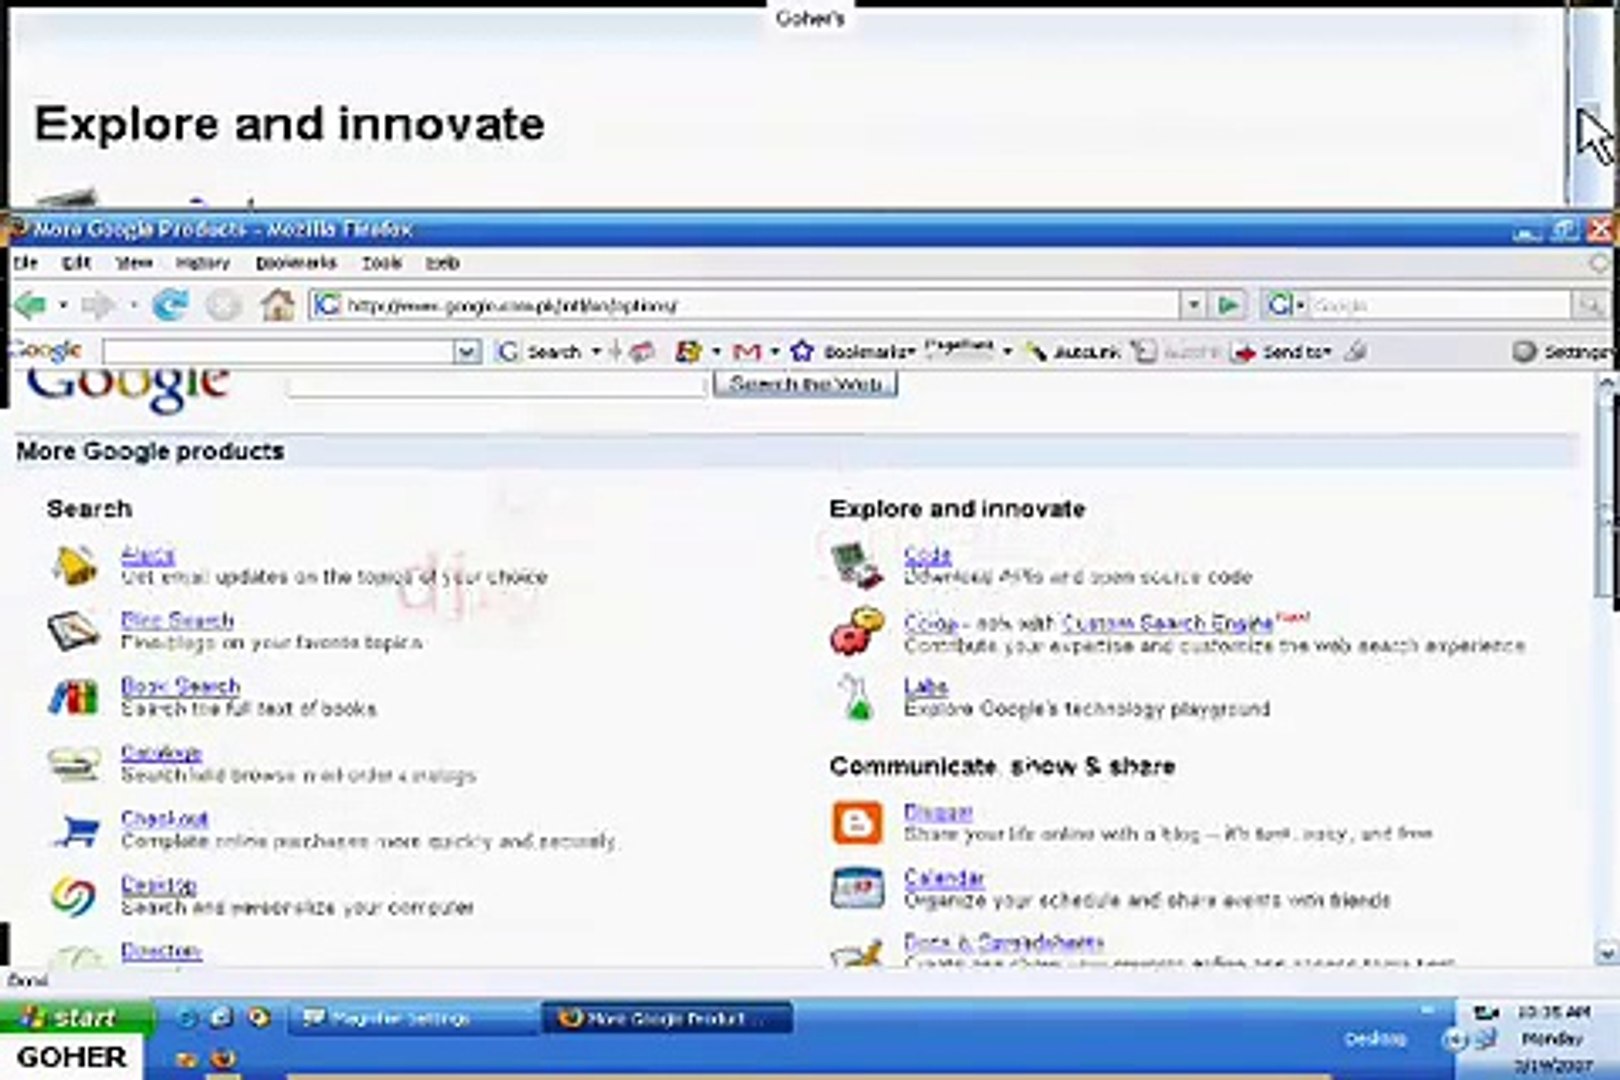The image size is (1620, 1080).
Task: Click the Google page search input field
Action: 497,384
